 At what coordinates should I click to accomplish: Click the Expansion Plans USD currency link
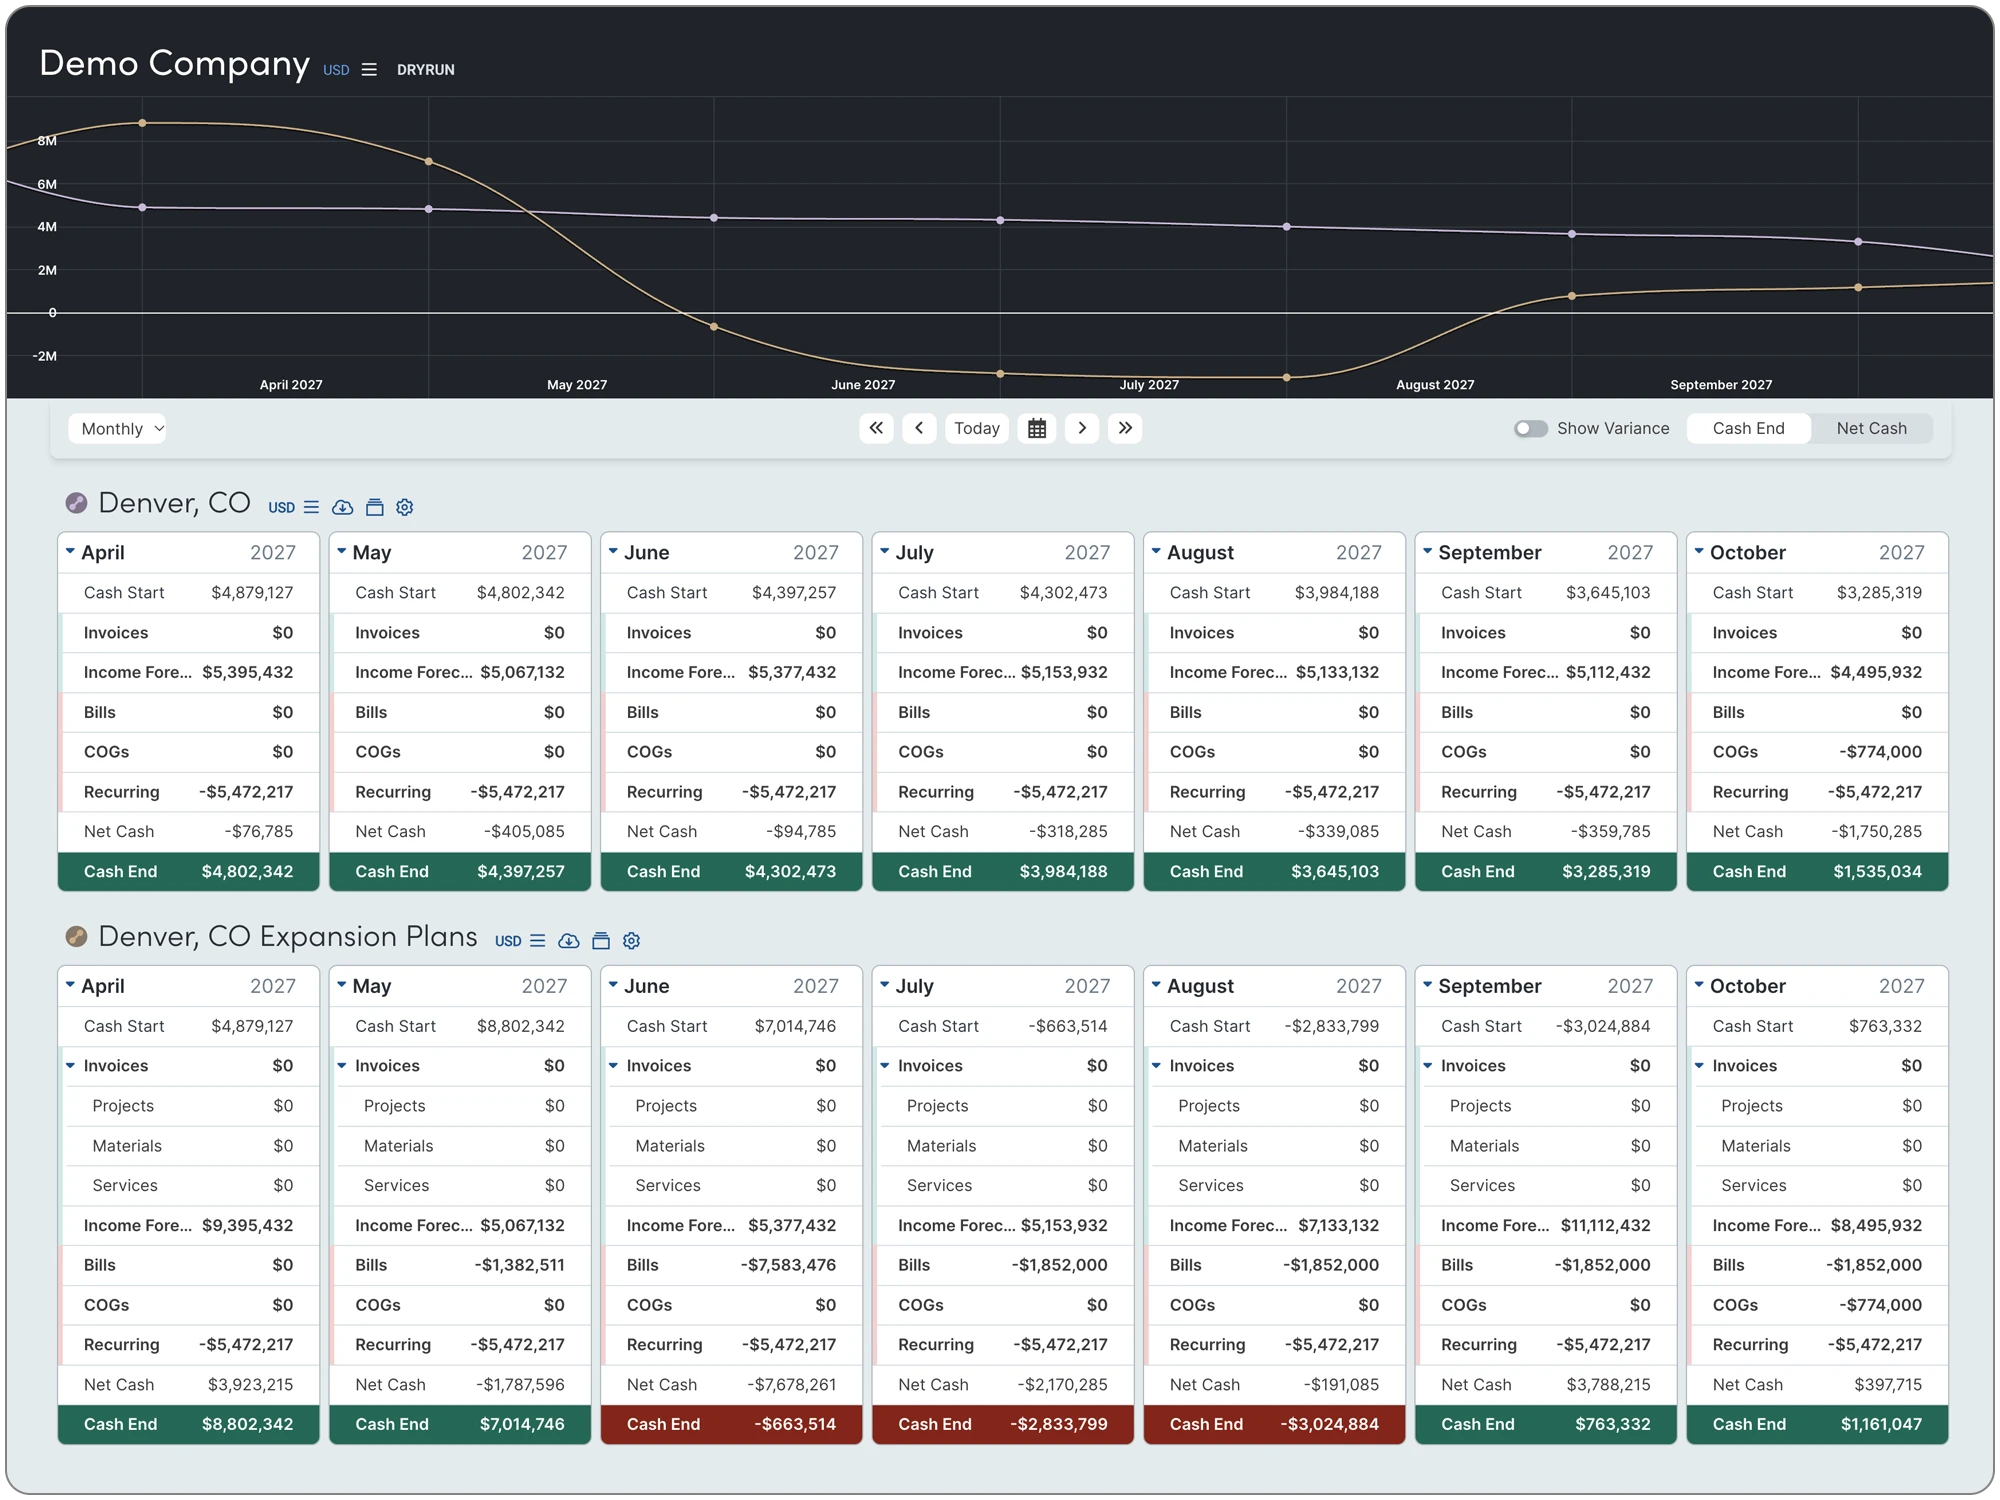[x=508, y=941]
